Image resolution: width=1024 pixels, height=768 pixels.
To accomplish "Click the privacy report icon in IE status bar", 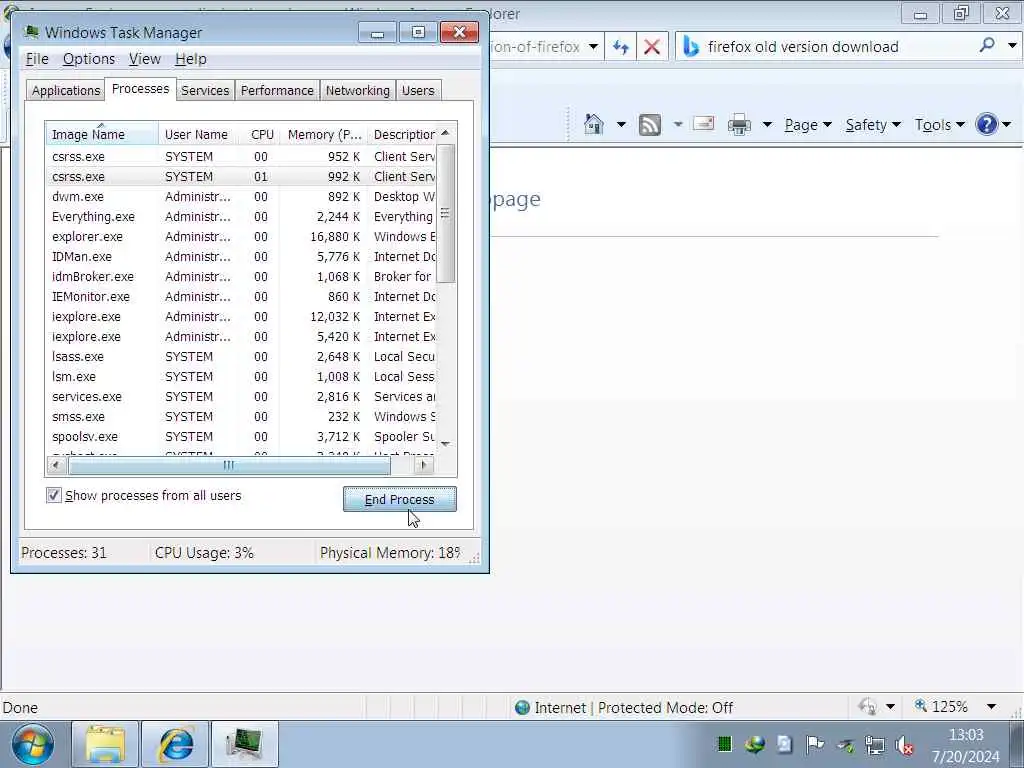I will pyautogui.click(x=867, y=707).
